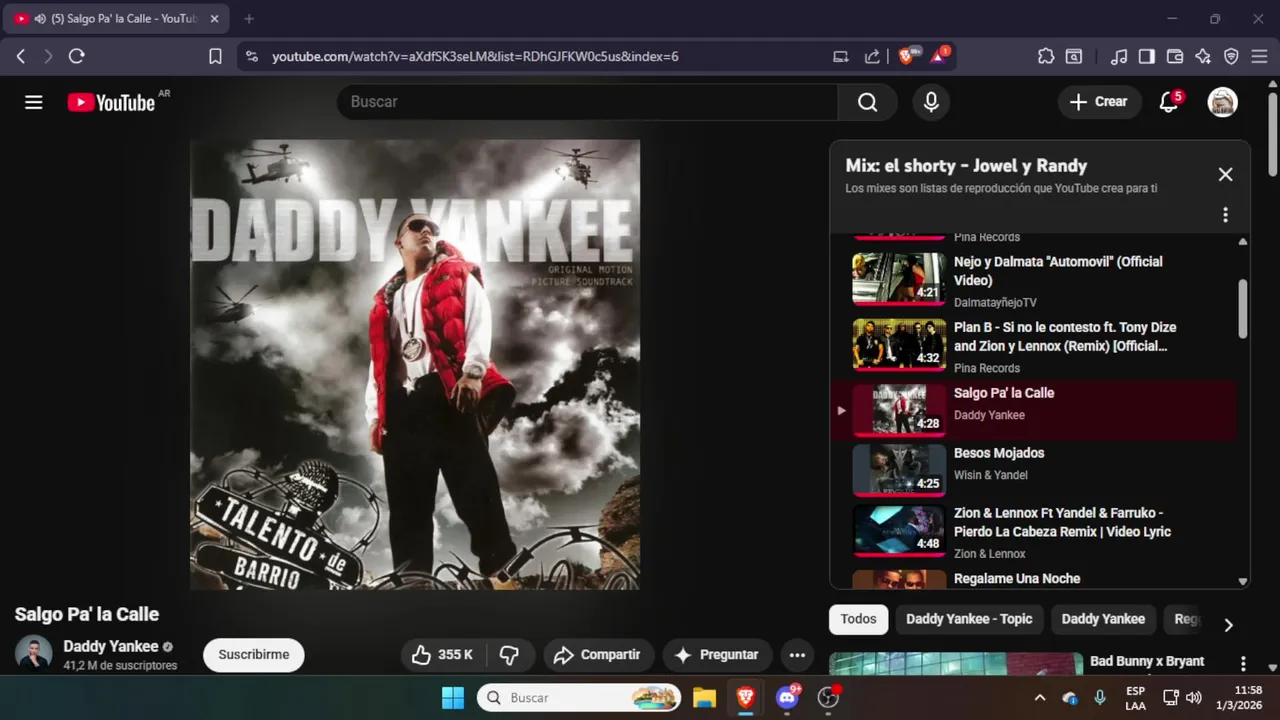The image size is (1280, 720).
Task: Open the Daddy Yankee channel link
Action: point(111,646)
